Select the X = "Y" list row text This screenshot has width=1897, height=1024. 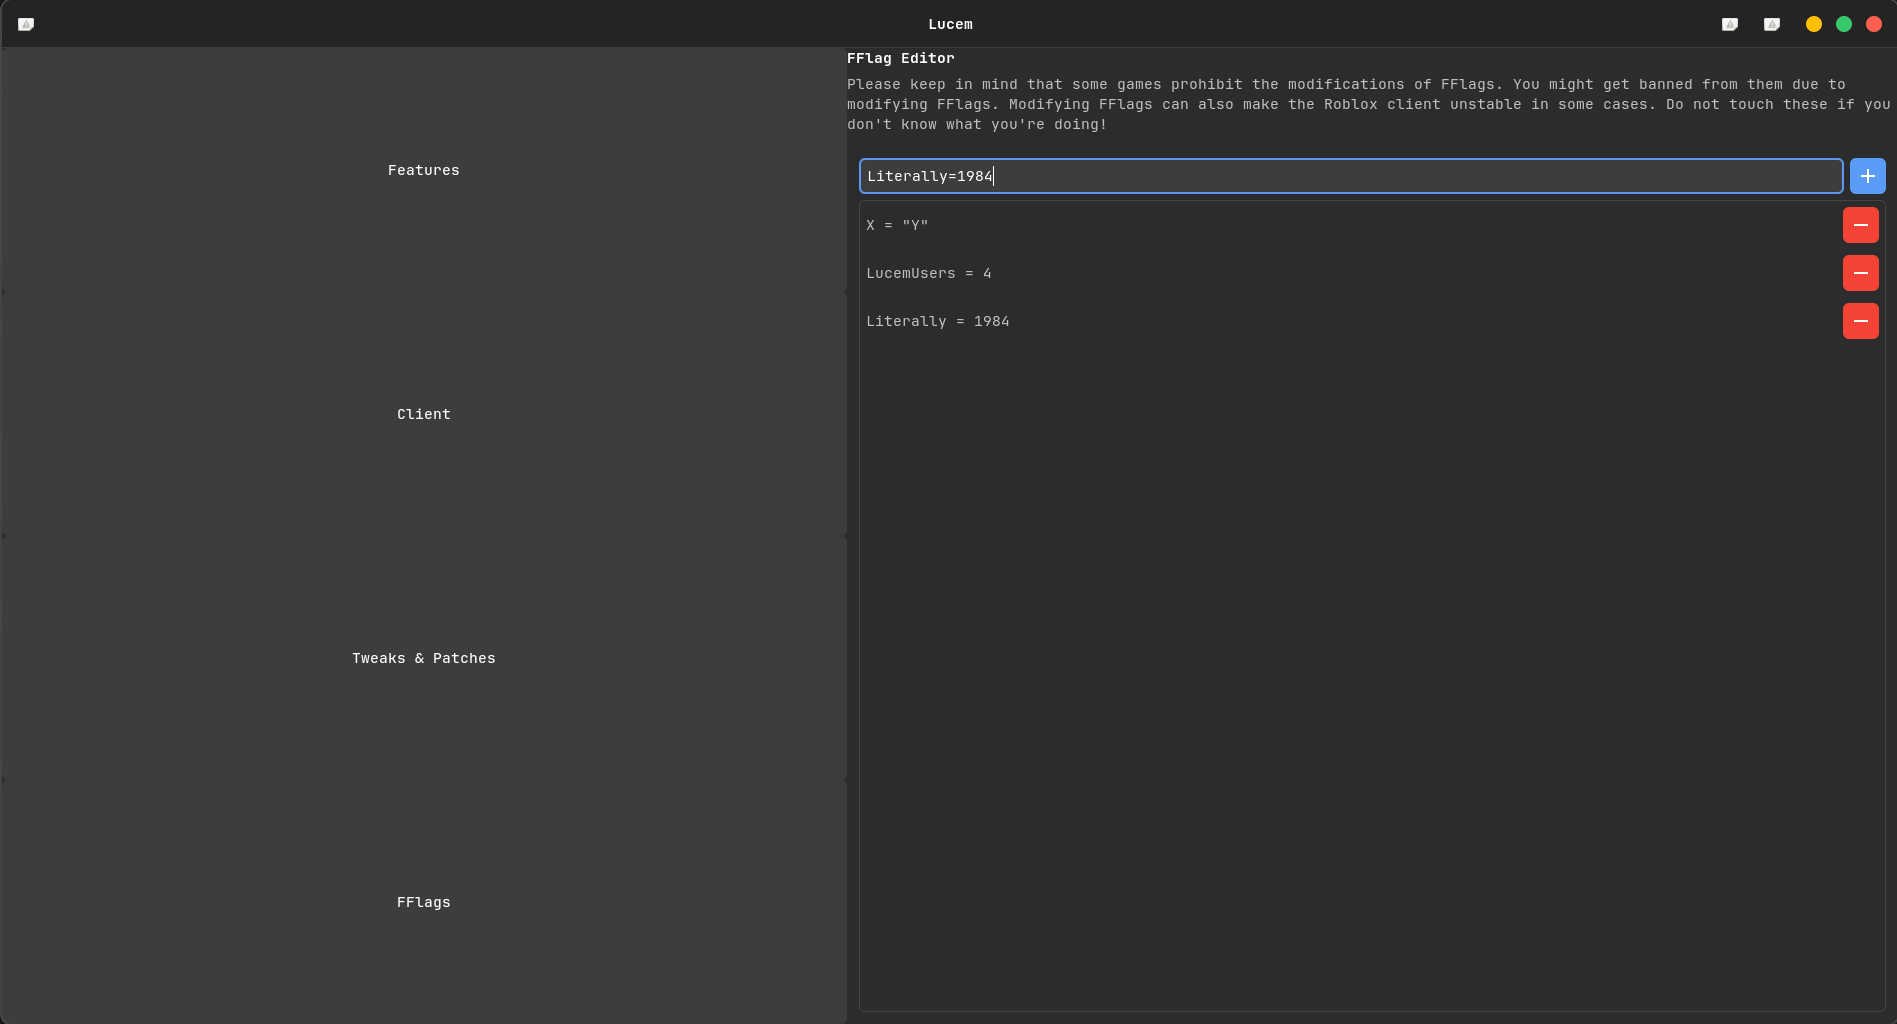(897, 225)
